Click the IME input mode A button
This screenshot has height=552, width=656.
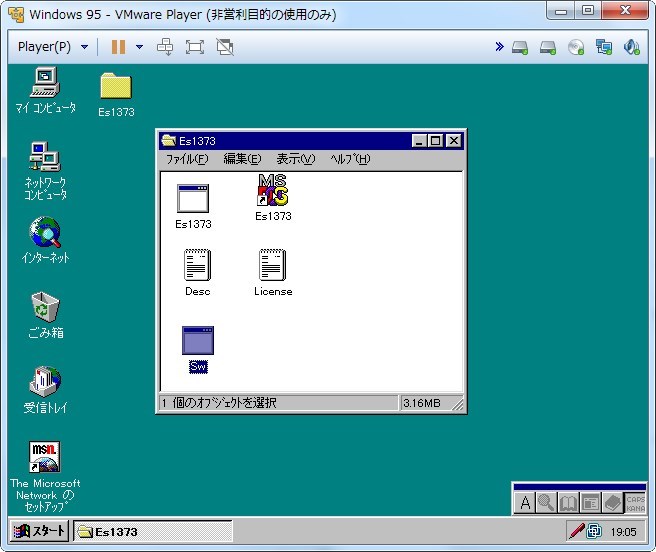(525, 502)
